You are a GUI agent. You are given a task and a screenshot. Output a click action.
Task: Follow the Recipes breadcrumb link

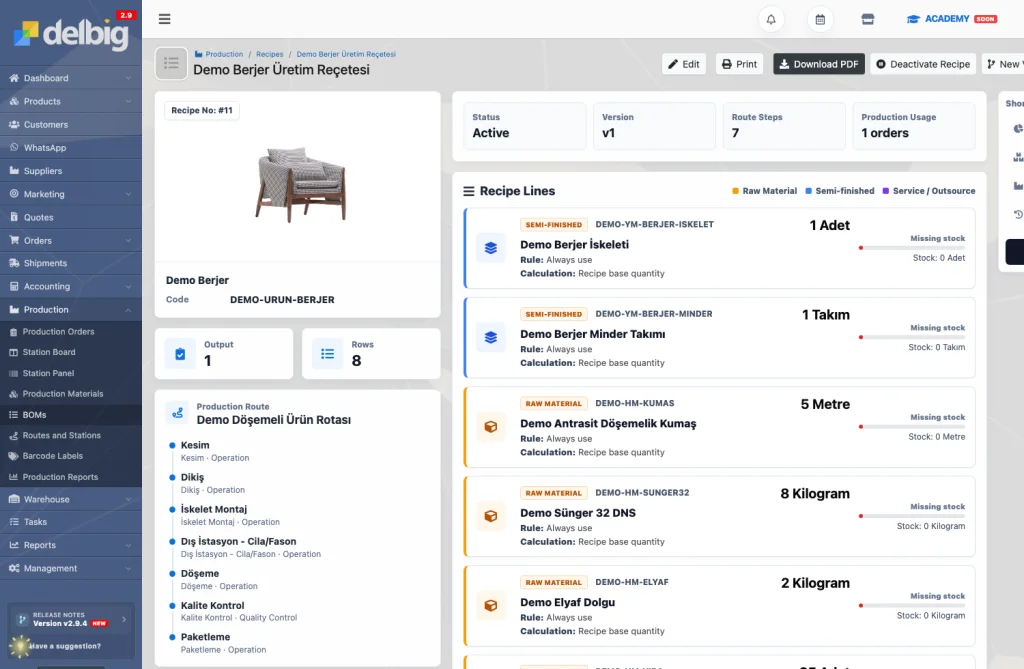[270, 54]
